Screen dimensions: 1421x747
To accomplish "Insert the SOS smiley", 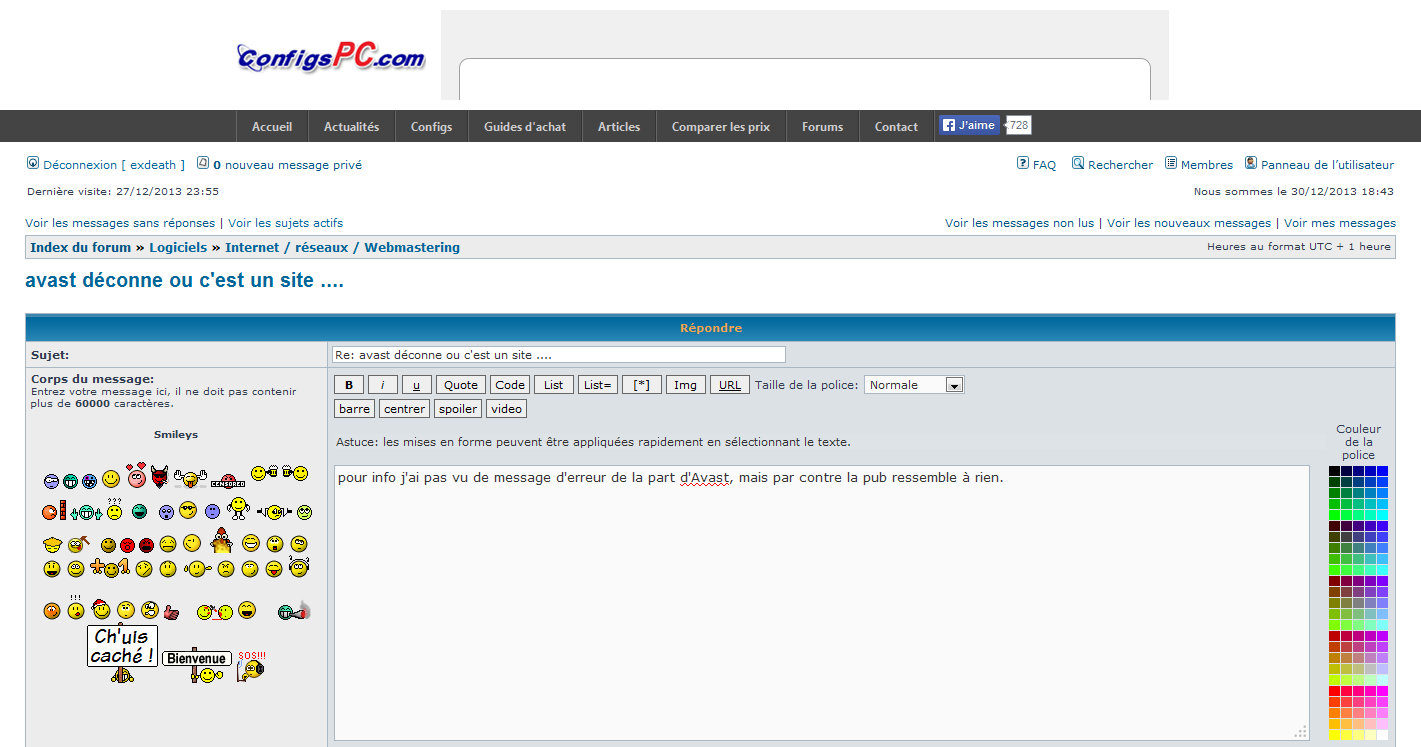I will pos(251,666).
